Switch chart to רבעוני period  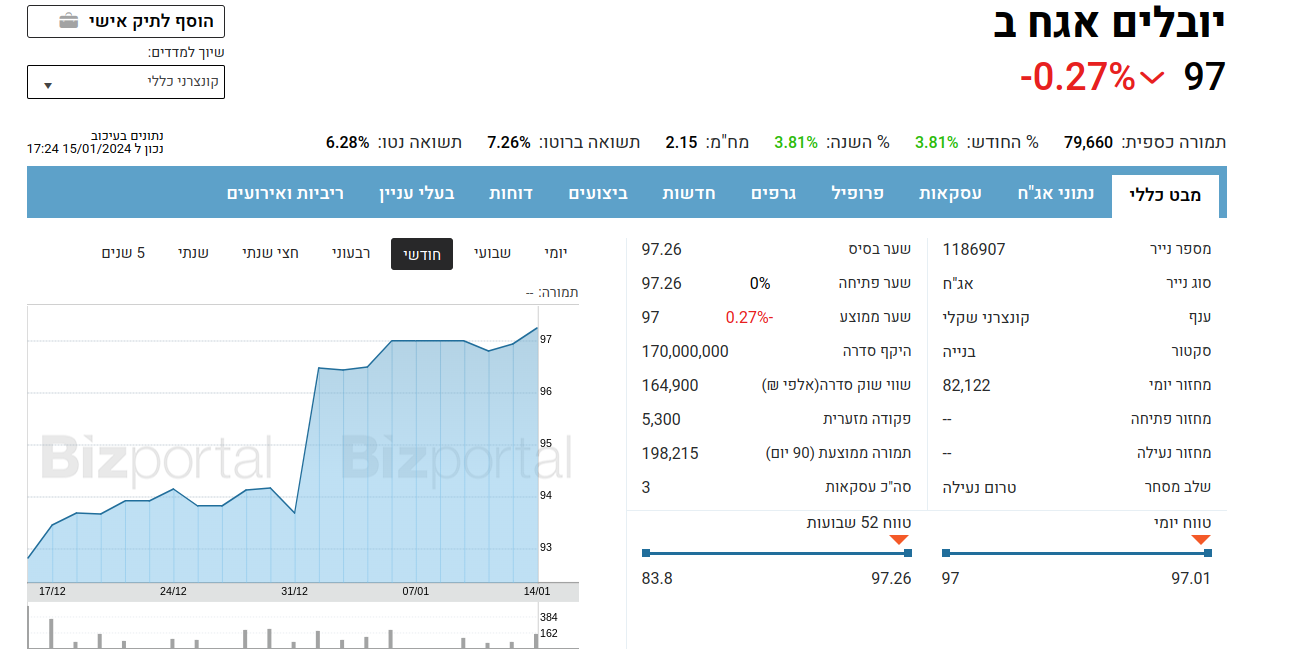click(351, 254)
